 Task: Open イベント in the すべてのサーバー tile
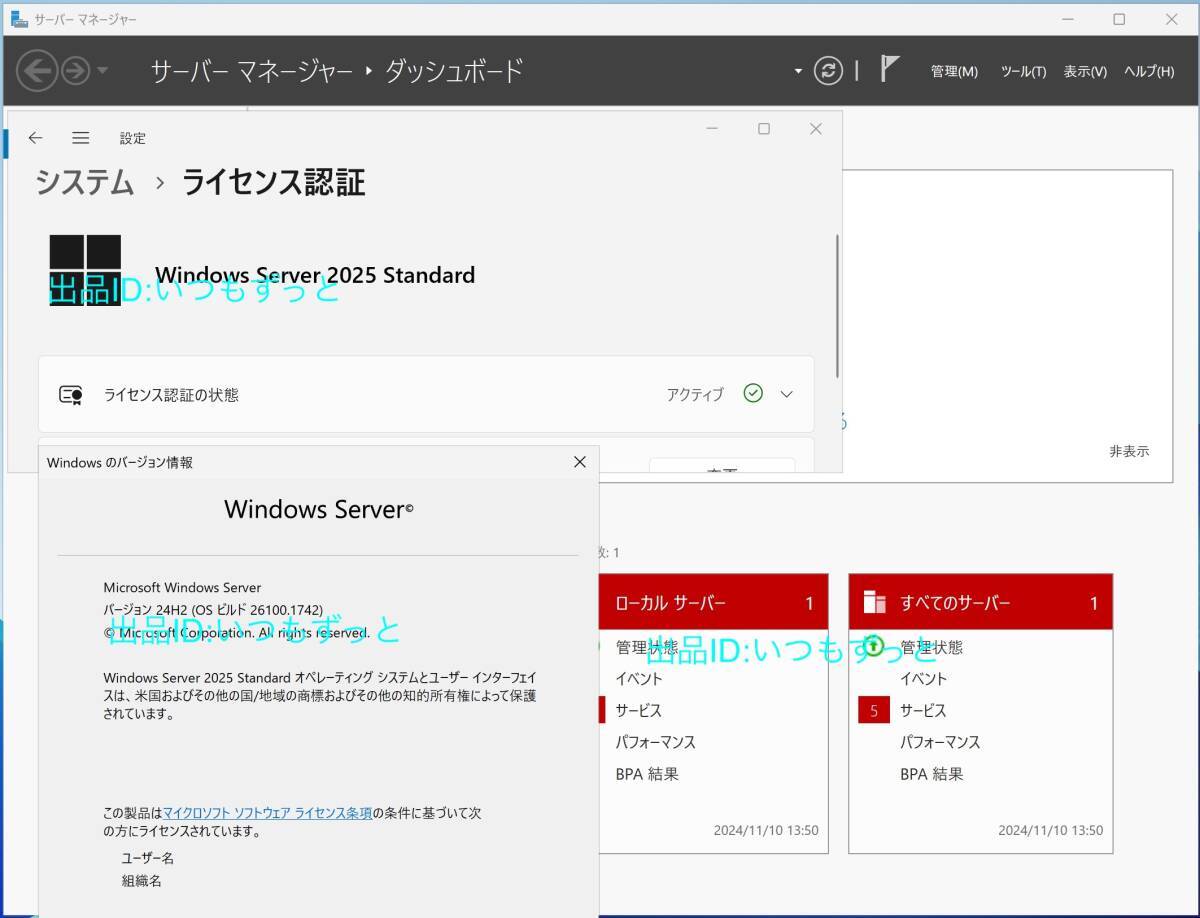tap(923, 679)
